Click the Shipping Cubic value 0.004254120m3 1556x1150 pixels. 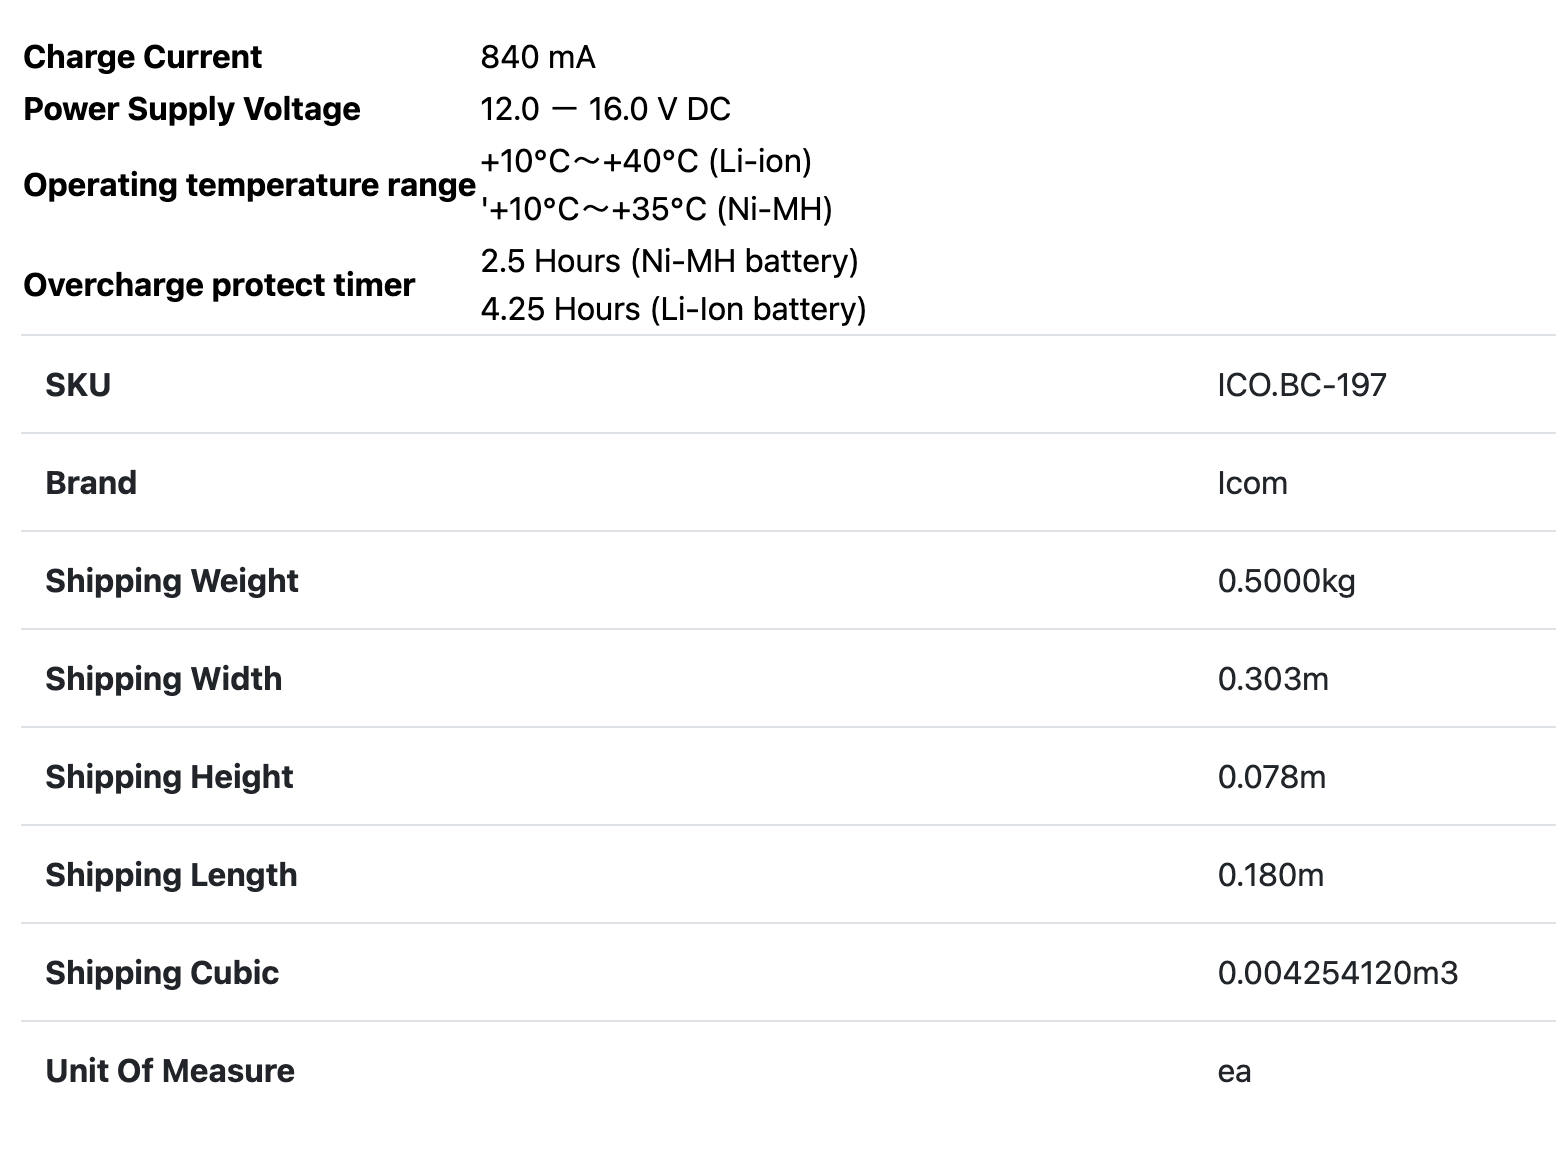1337,973
